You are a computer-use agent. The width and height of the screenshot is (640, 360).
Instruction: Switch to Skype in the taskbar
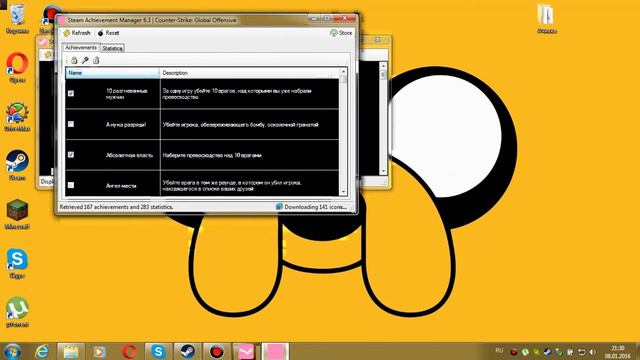[x=158, y=351]
